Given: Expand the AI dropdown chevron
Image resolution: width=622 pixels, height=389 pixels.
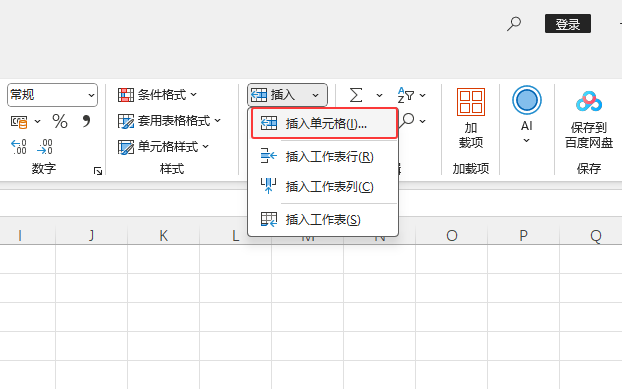Looking at the screenshot, I should click(526, 140).
